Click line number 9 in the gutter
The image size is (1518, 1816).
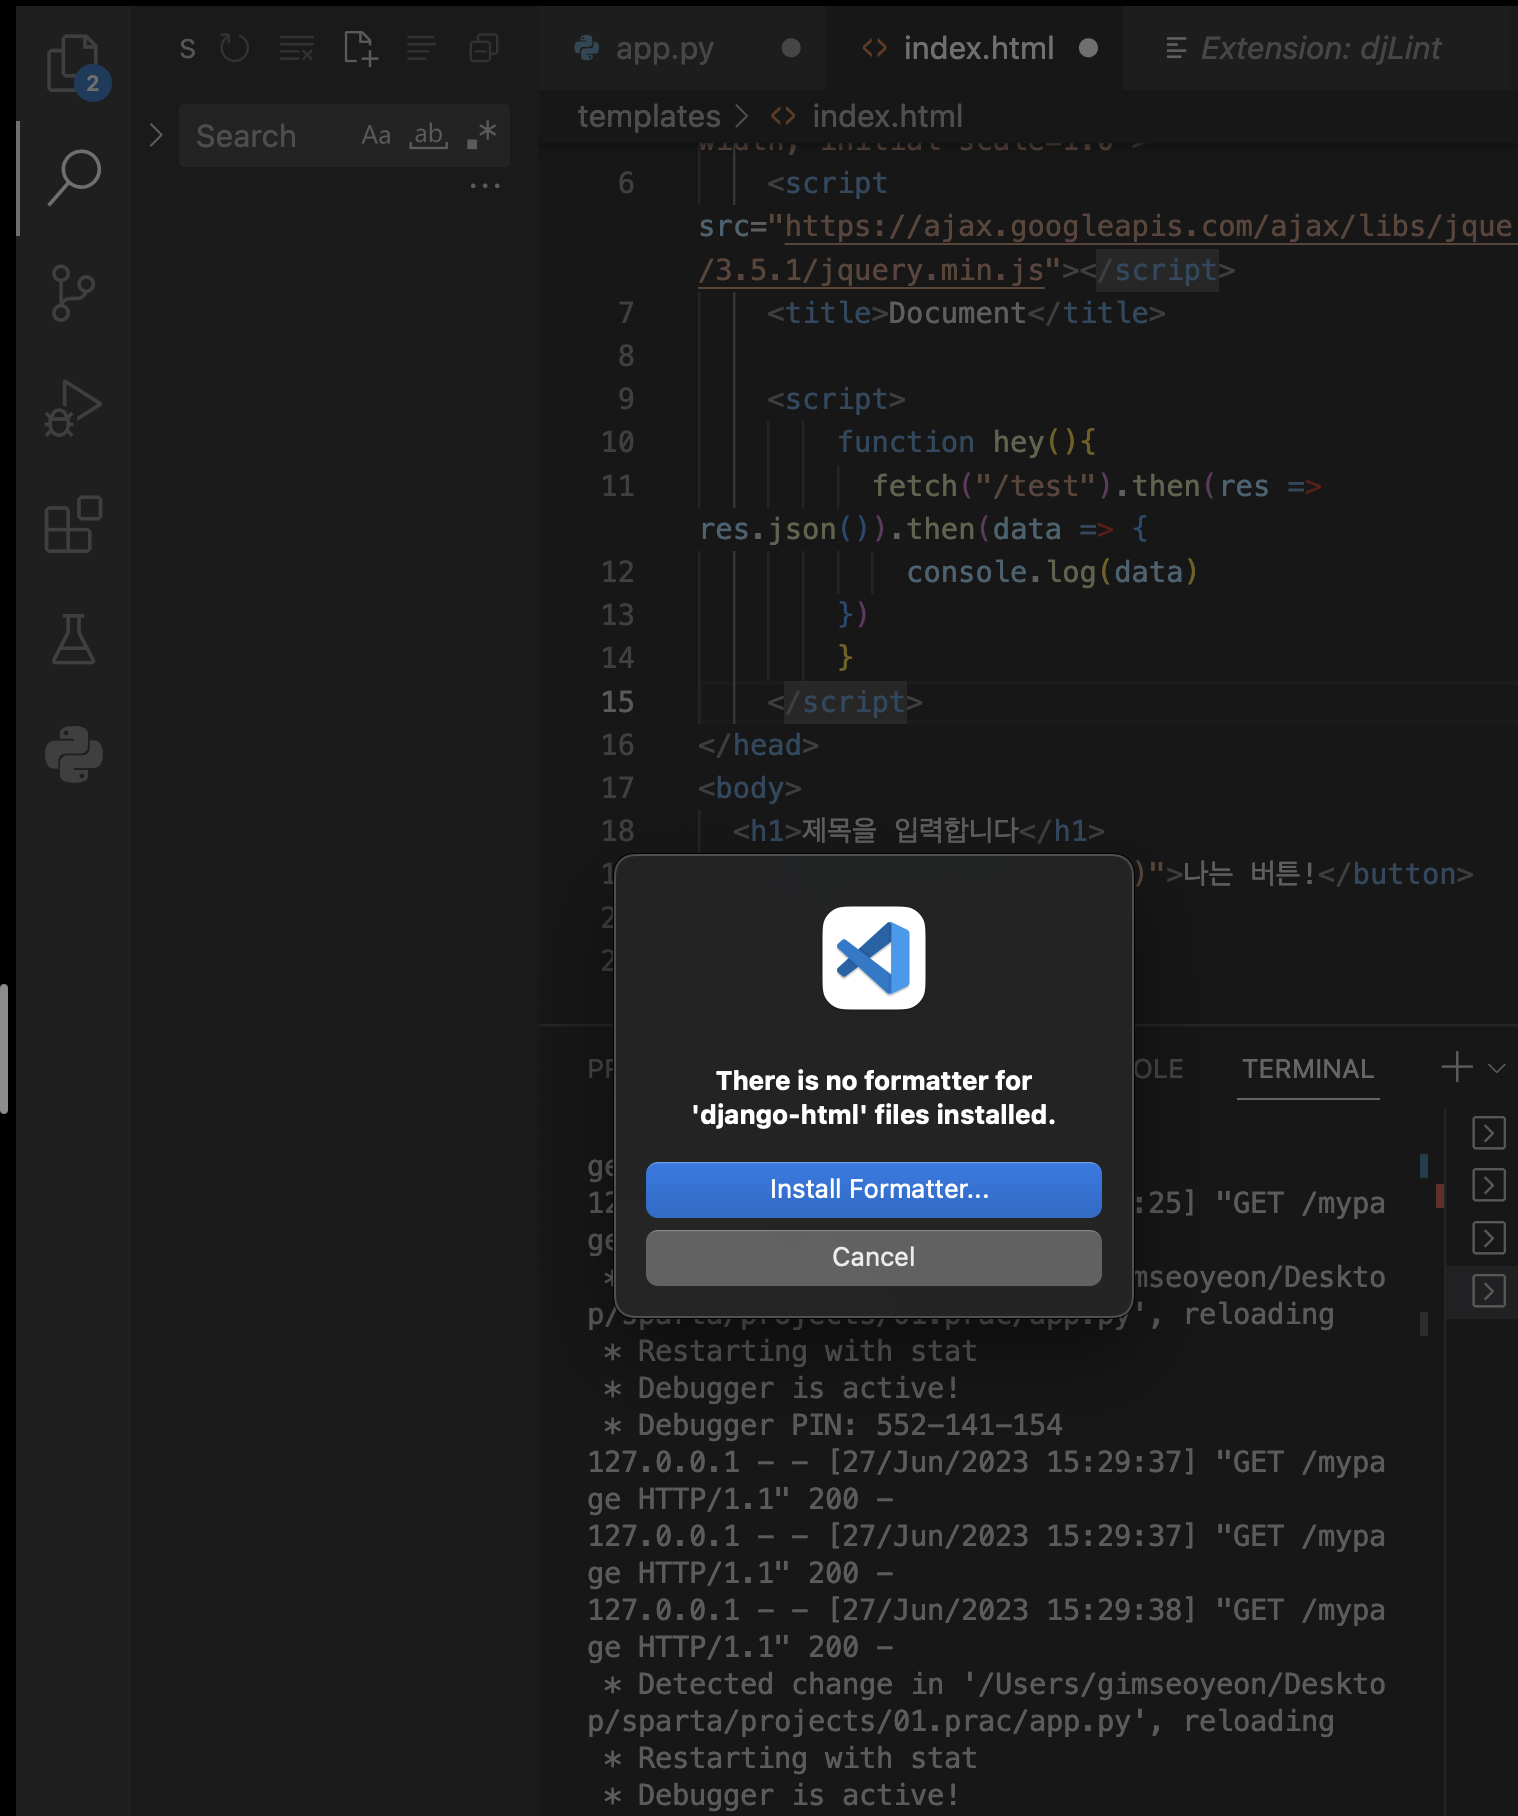coord(625,399)
